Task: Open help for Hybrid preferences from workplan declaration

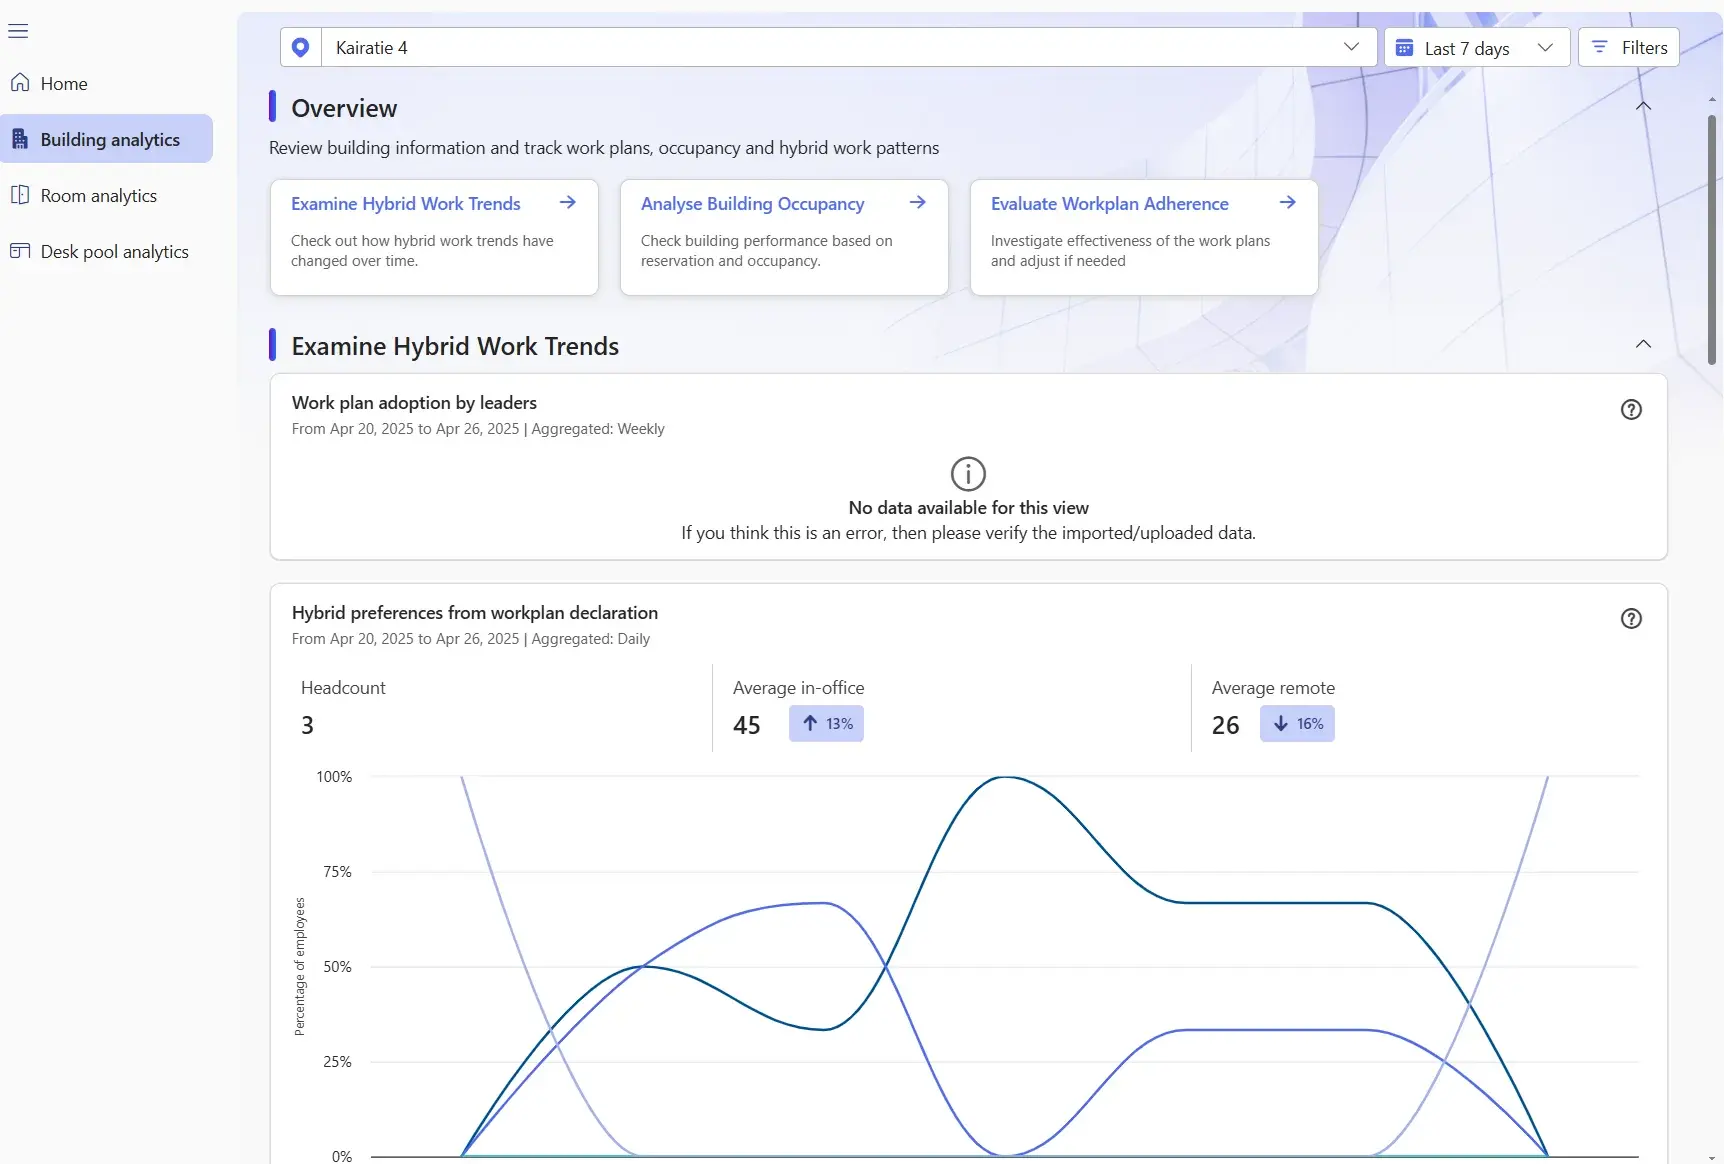Action: pyautogui.click(x=1630, y=619)
